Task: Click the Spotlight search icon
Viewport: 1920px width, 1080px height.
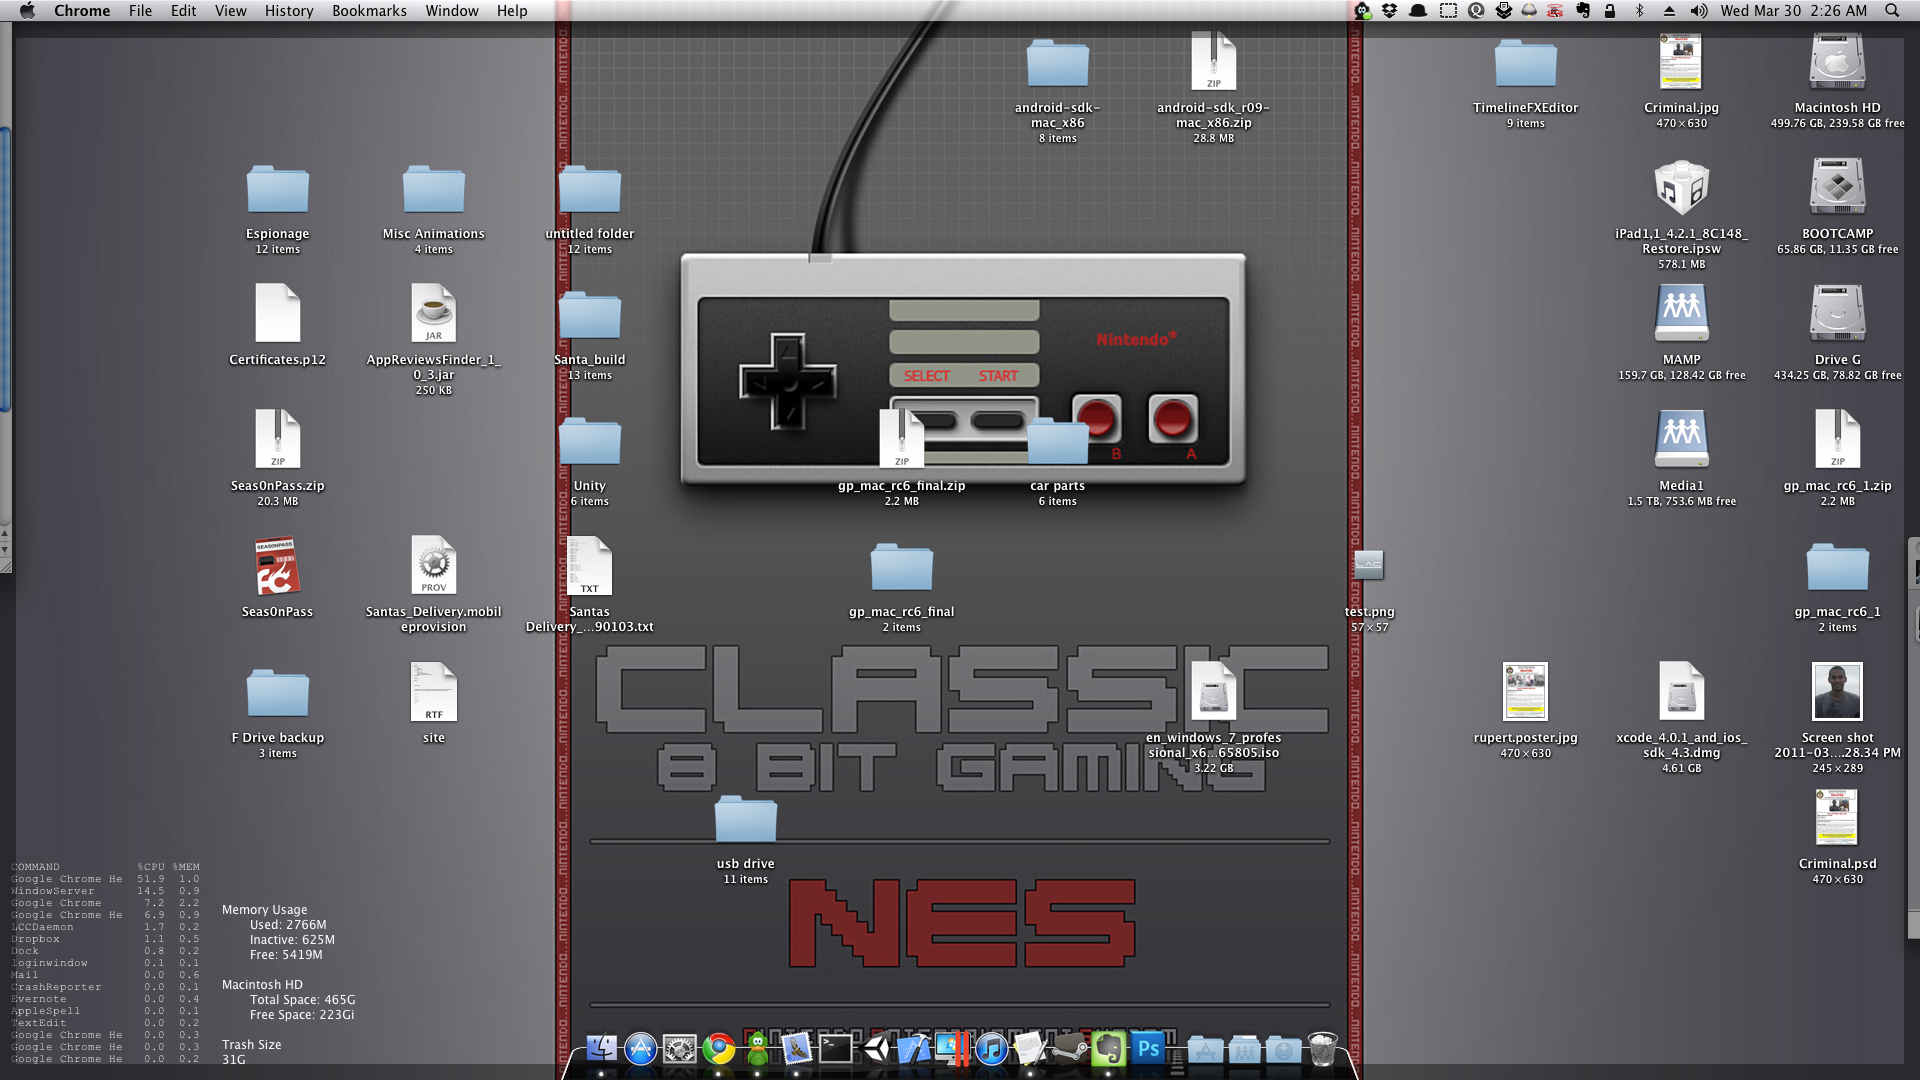Action: [1892, 11]
